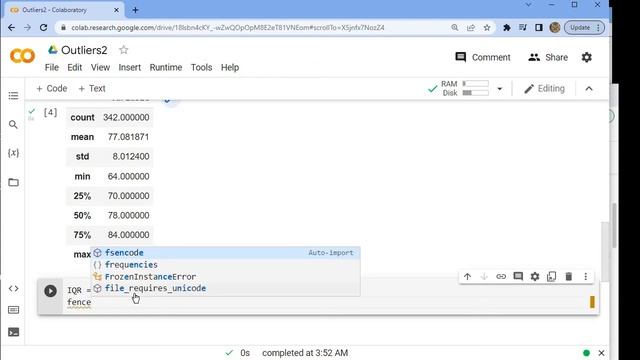Viewport: 640px width, 360px height.
Task: Run the IQR code cell
Action: (x=51, y=291)
